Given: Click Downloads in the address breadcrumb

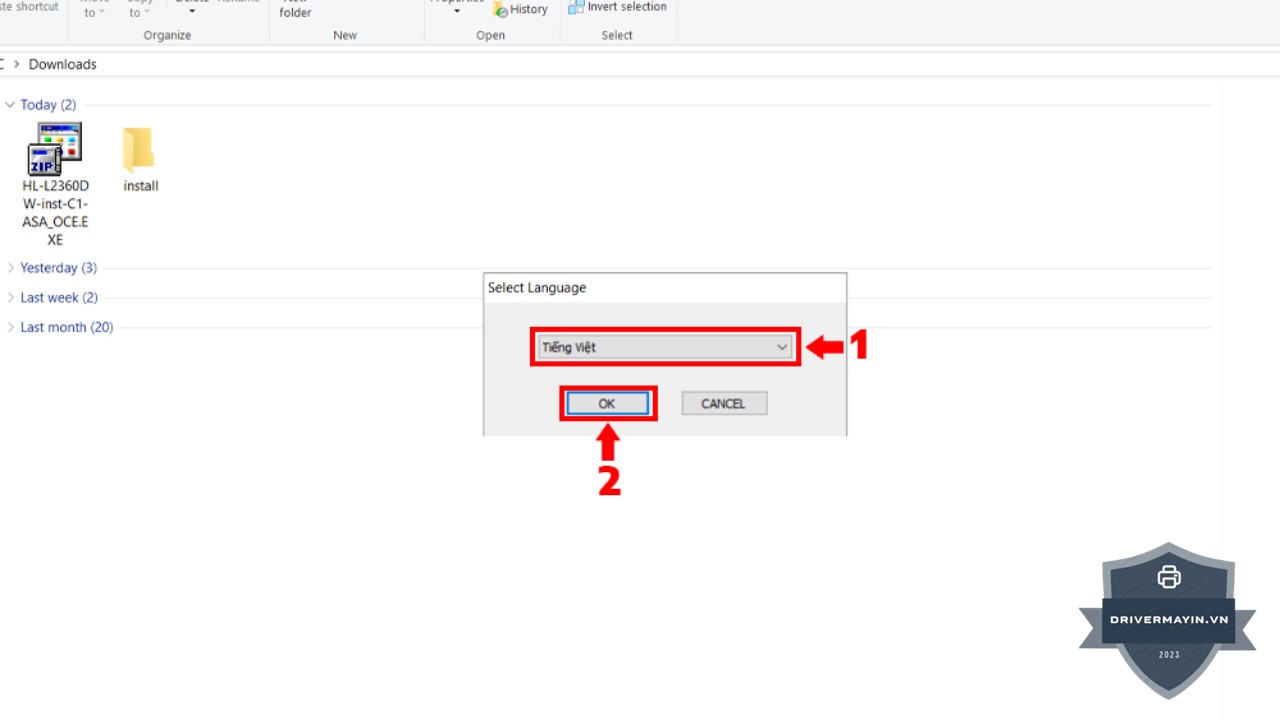Looking at the screenshot, I should pyautogui.click(x=62, y=64).
